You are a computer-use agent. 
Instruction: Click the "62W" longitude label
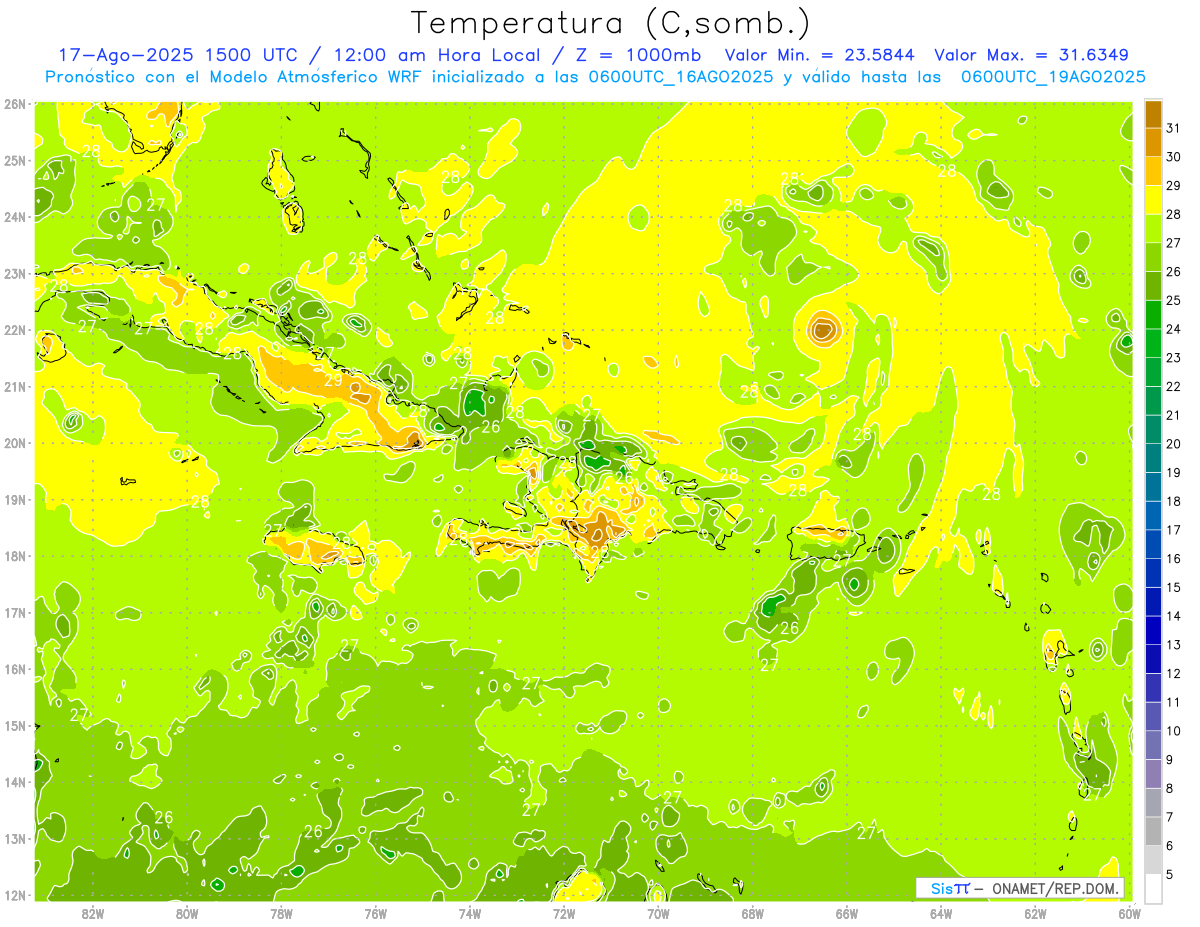1035,913
